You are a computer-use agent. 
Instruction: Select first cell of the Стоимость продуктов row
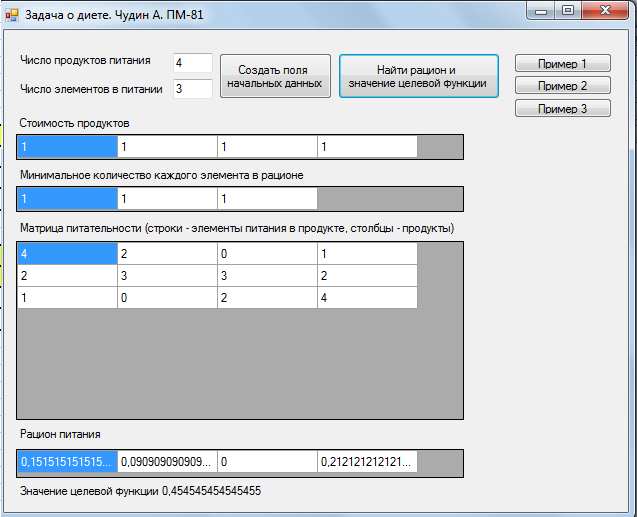67,147
